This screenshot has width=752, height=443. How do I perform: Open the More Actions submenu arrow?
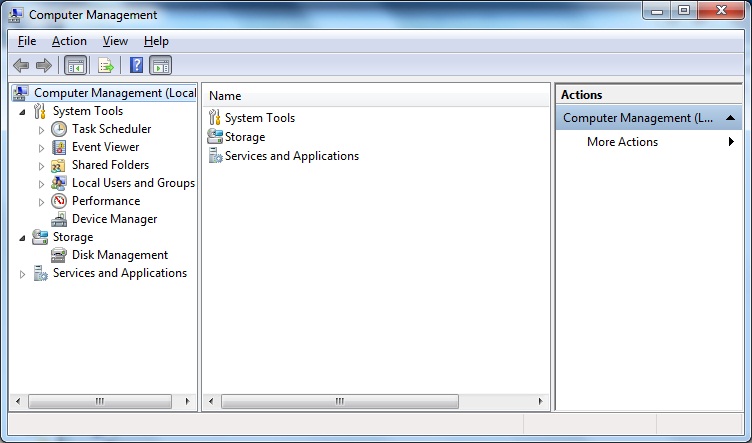tap(731, 141)
